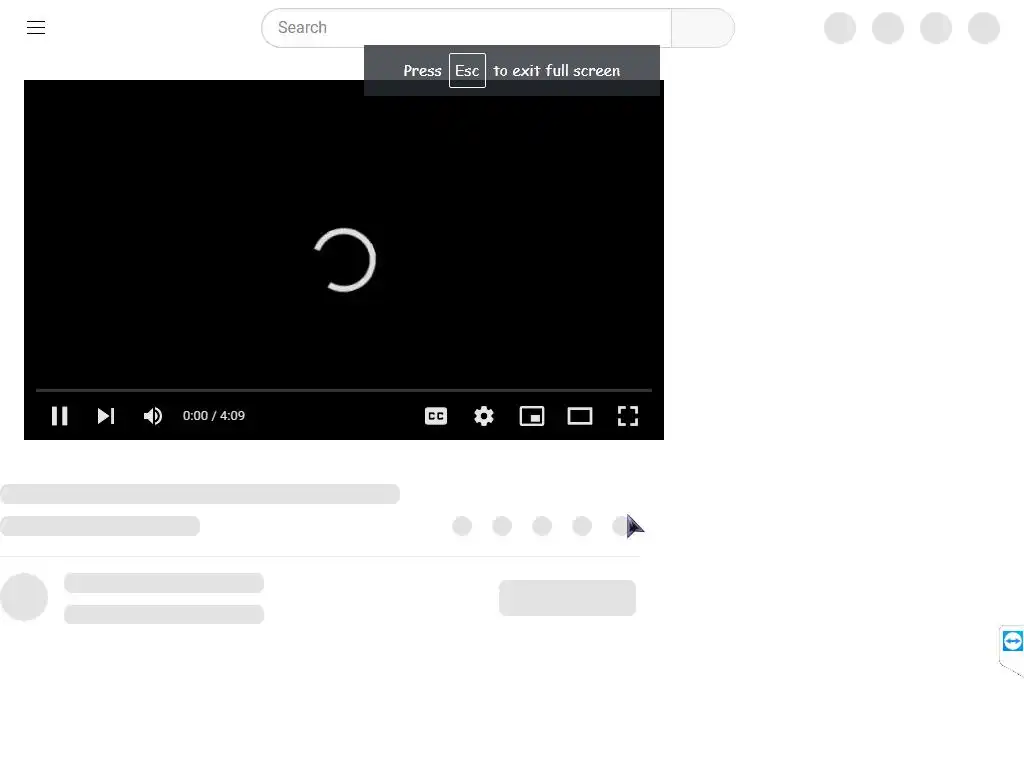Open the hamburger guide menu
Screen dimensions: 1024x768
pos(36,27)
